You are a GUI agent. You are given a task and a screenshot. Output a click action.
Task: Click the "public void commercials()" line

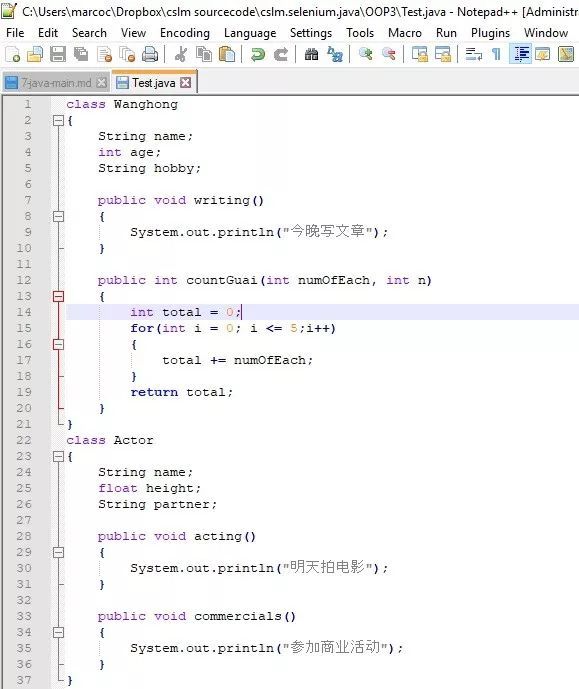pyautogui.click(x=197, y=616)
